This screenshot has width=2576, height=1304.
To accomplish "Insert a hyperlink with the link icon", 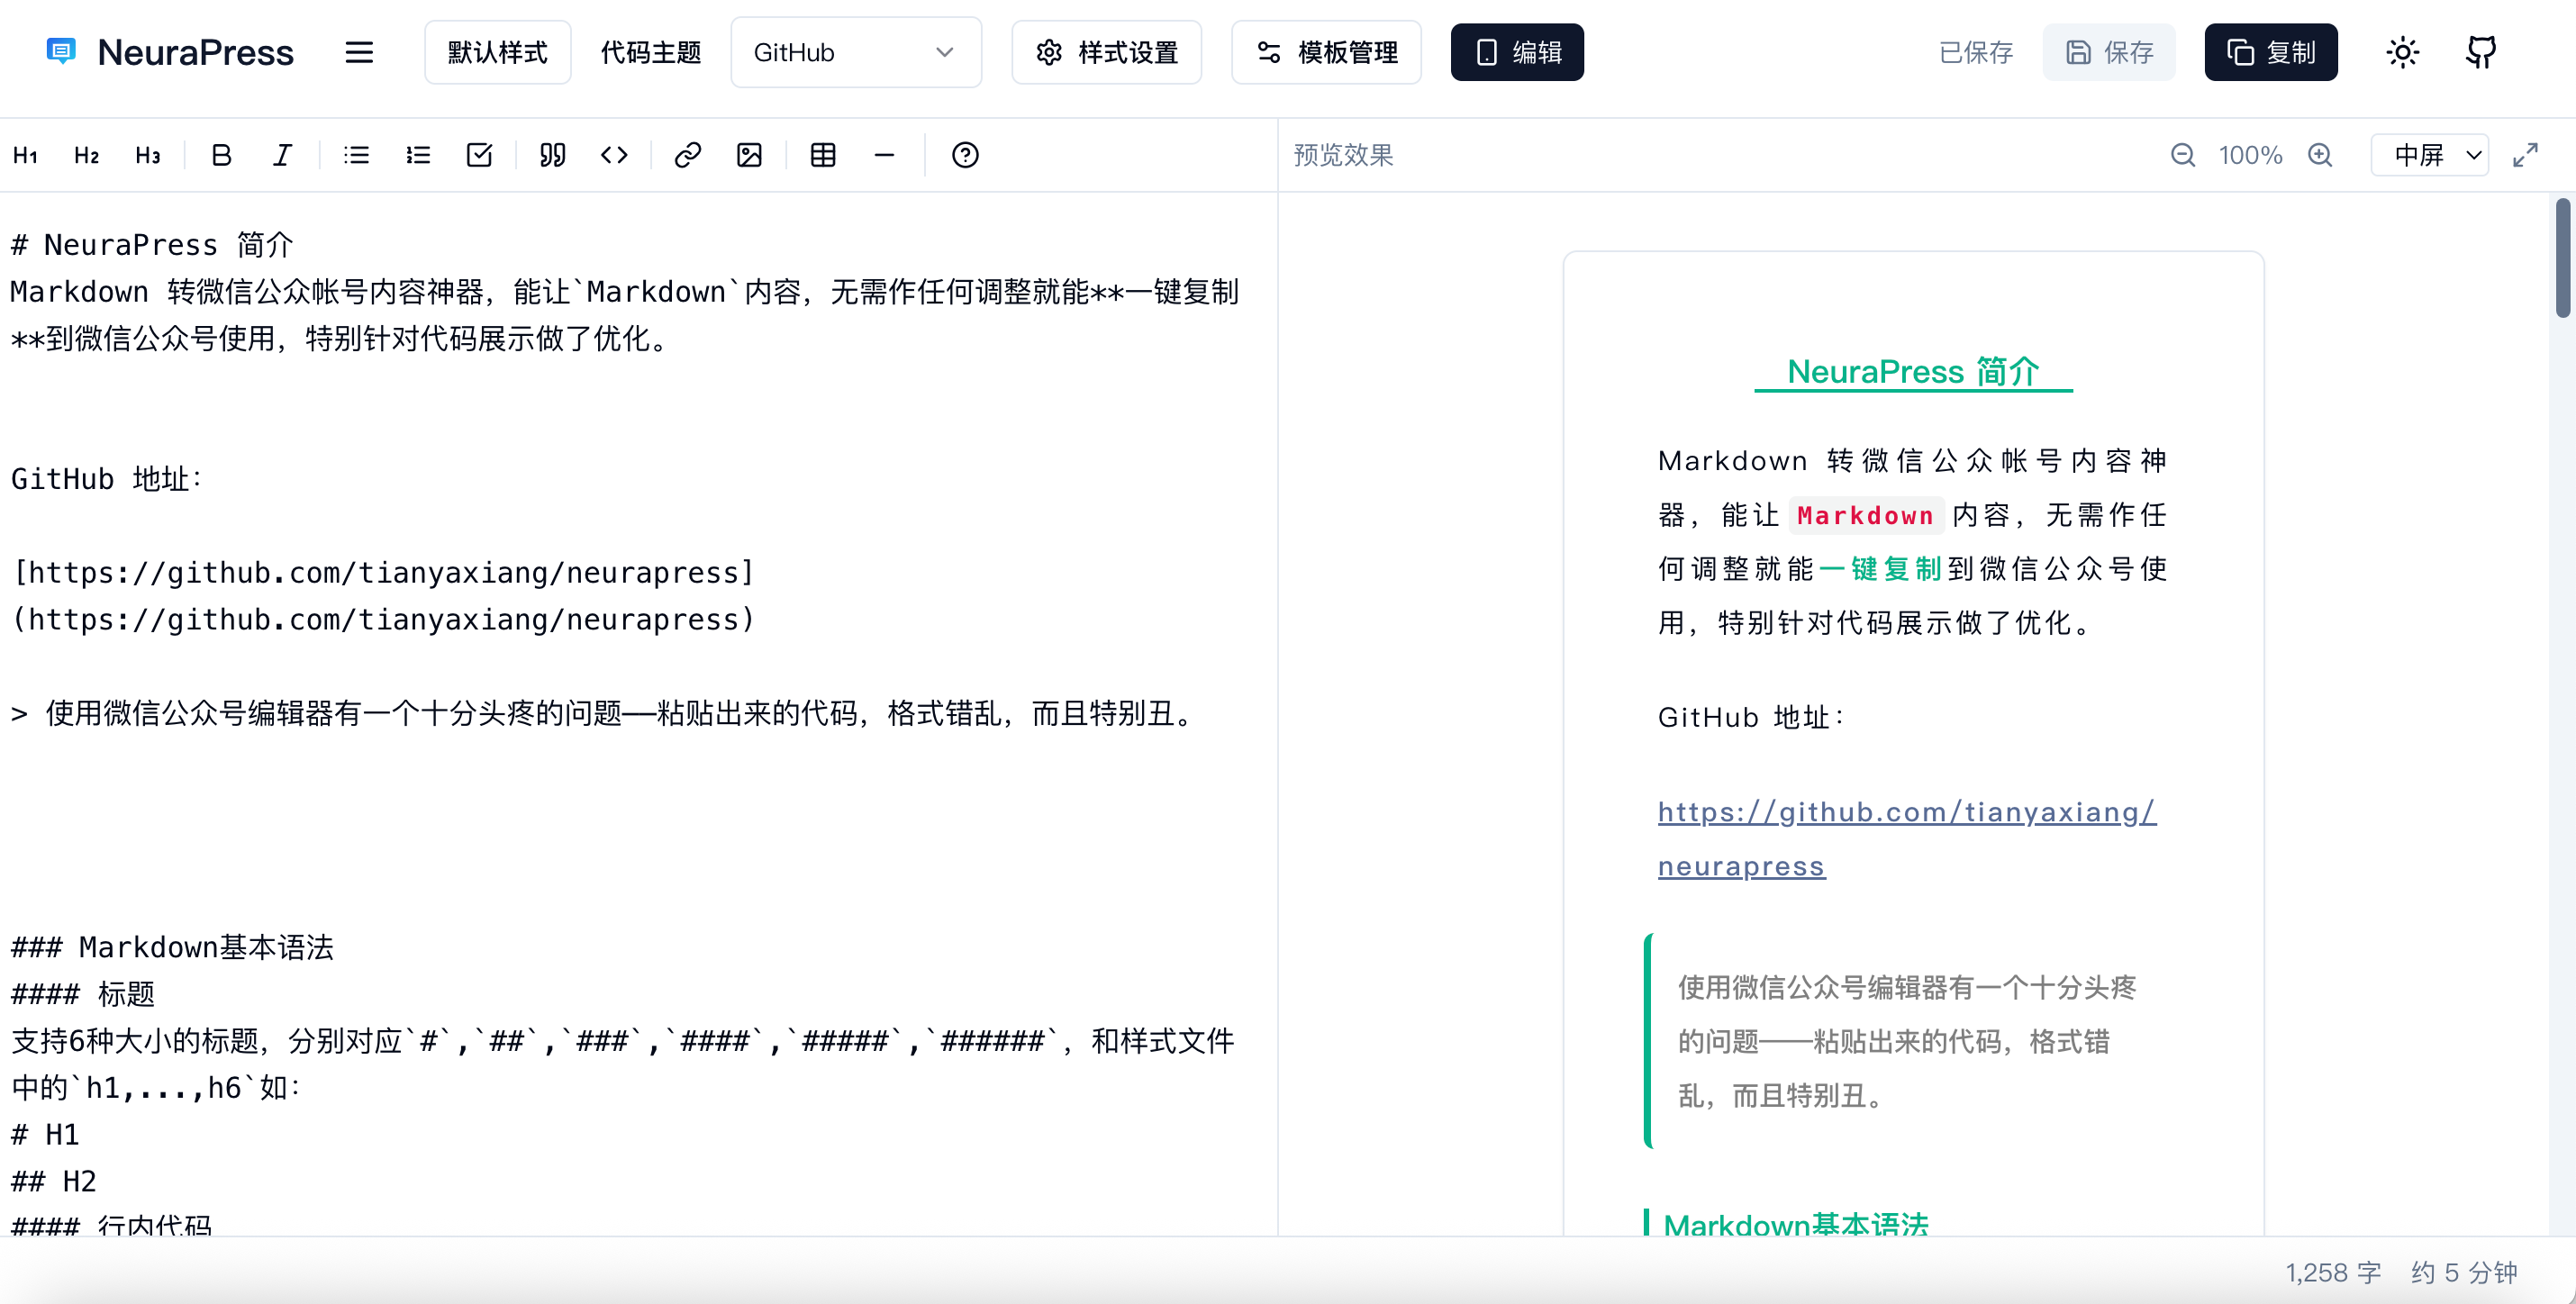I will coord(688,155).
